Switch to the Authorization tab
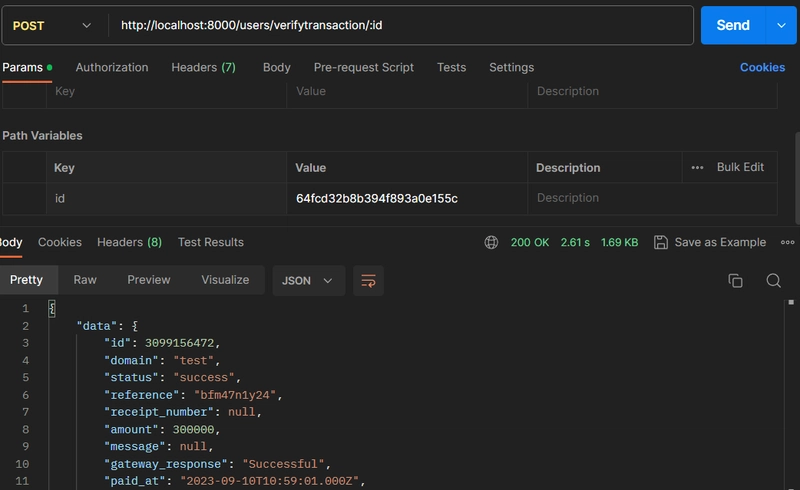800x490 pixels. (112, 67)
